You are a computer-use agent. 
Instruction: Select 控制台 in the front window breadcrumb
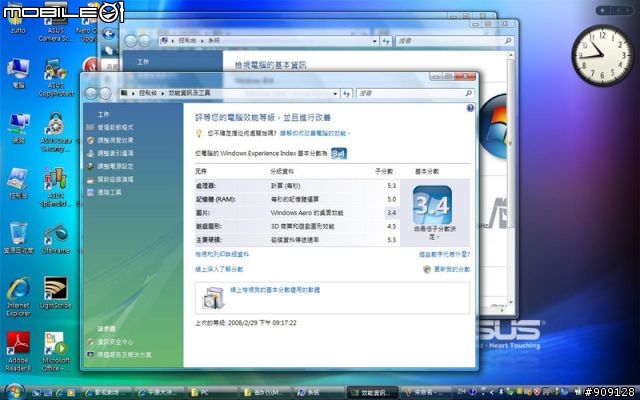(148, 93)
